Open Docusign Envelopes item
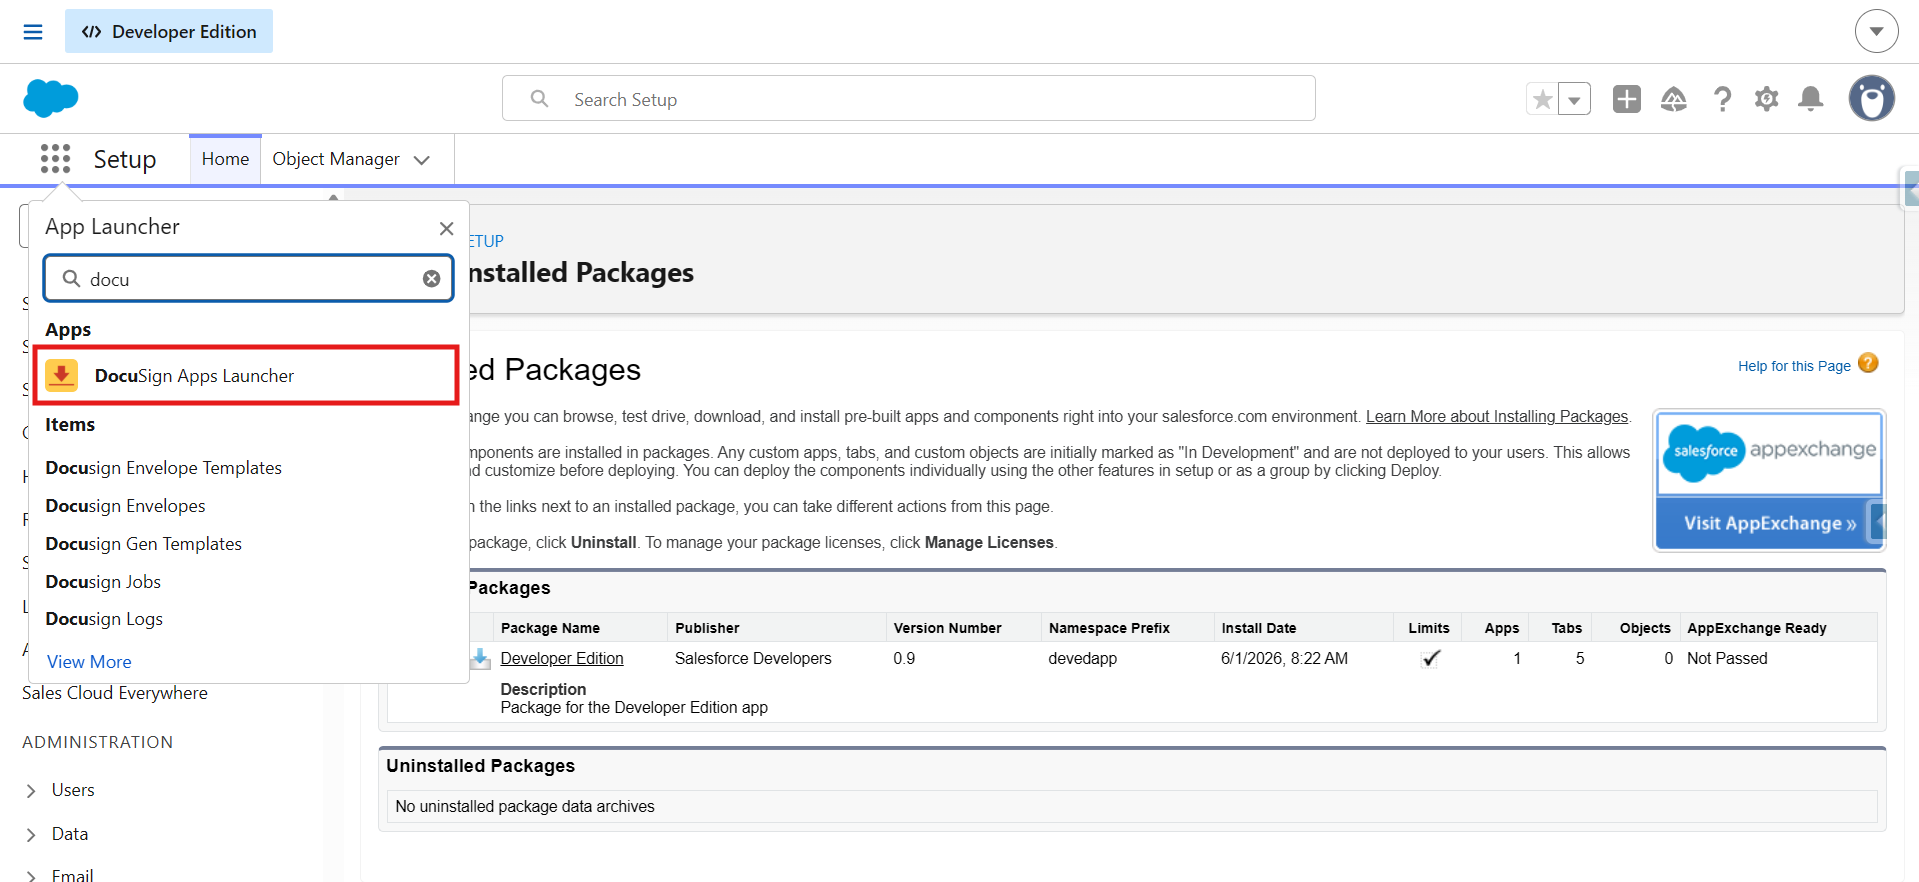 point(126,506)
